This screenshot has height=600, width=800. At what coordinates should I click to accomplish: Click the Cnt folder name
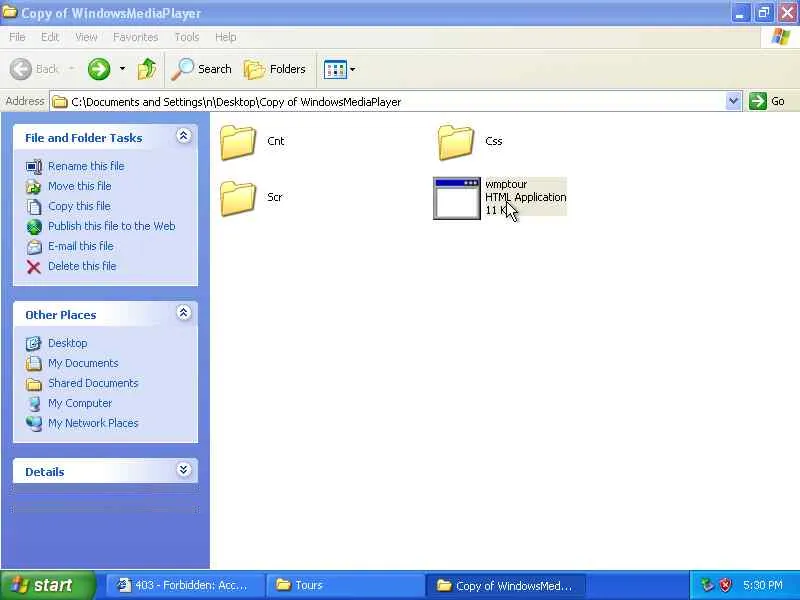coord(276,141)
